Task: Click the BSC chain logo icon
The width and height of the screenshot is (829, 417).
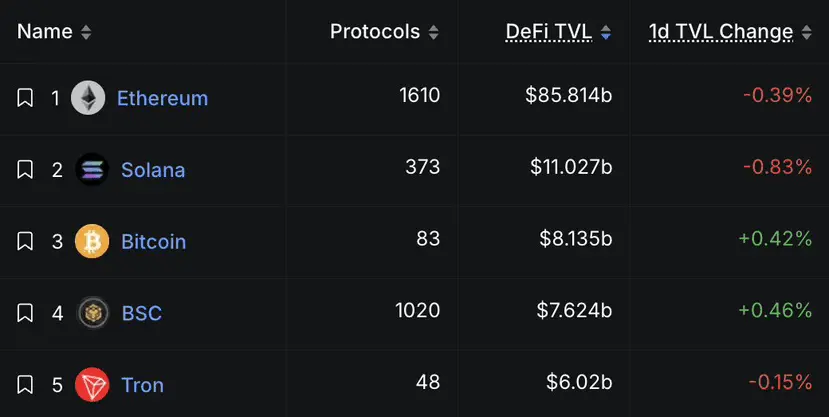Action: click(x=93, y=313)
